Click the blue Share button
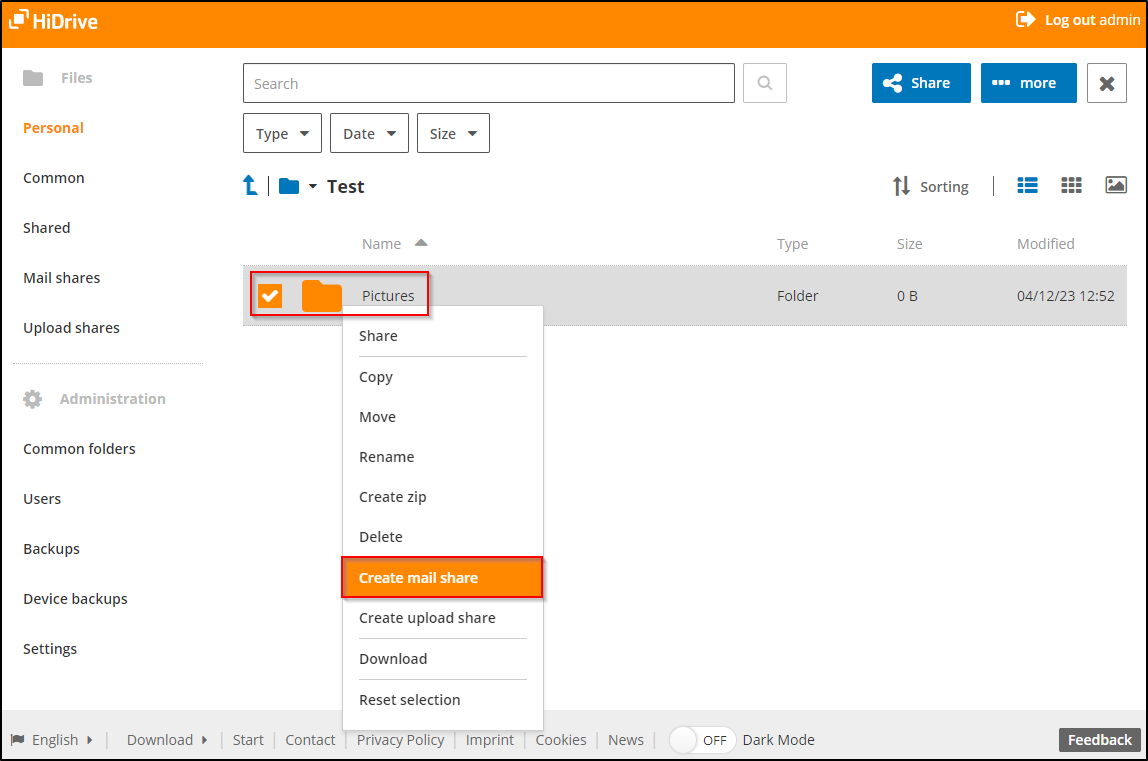1148x761 pixels. pos(920,82)
